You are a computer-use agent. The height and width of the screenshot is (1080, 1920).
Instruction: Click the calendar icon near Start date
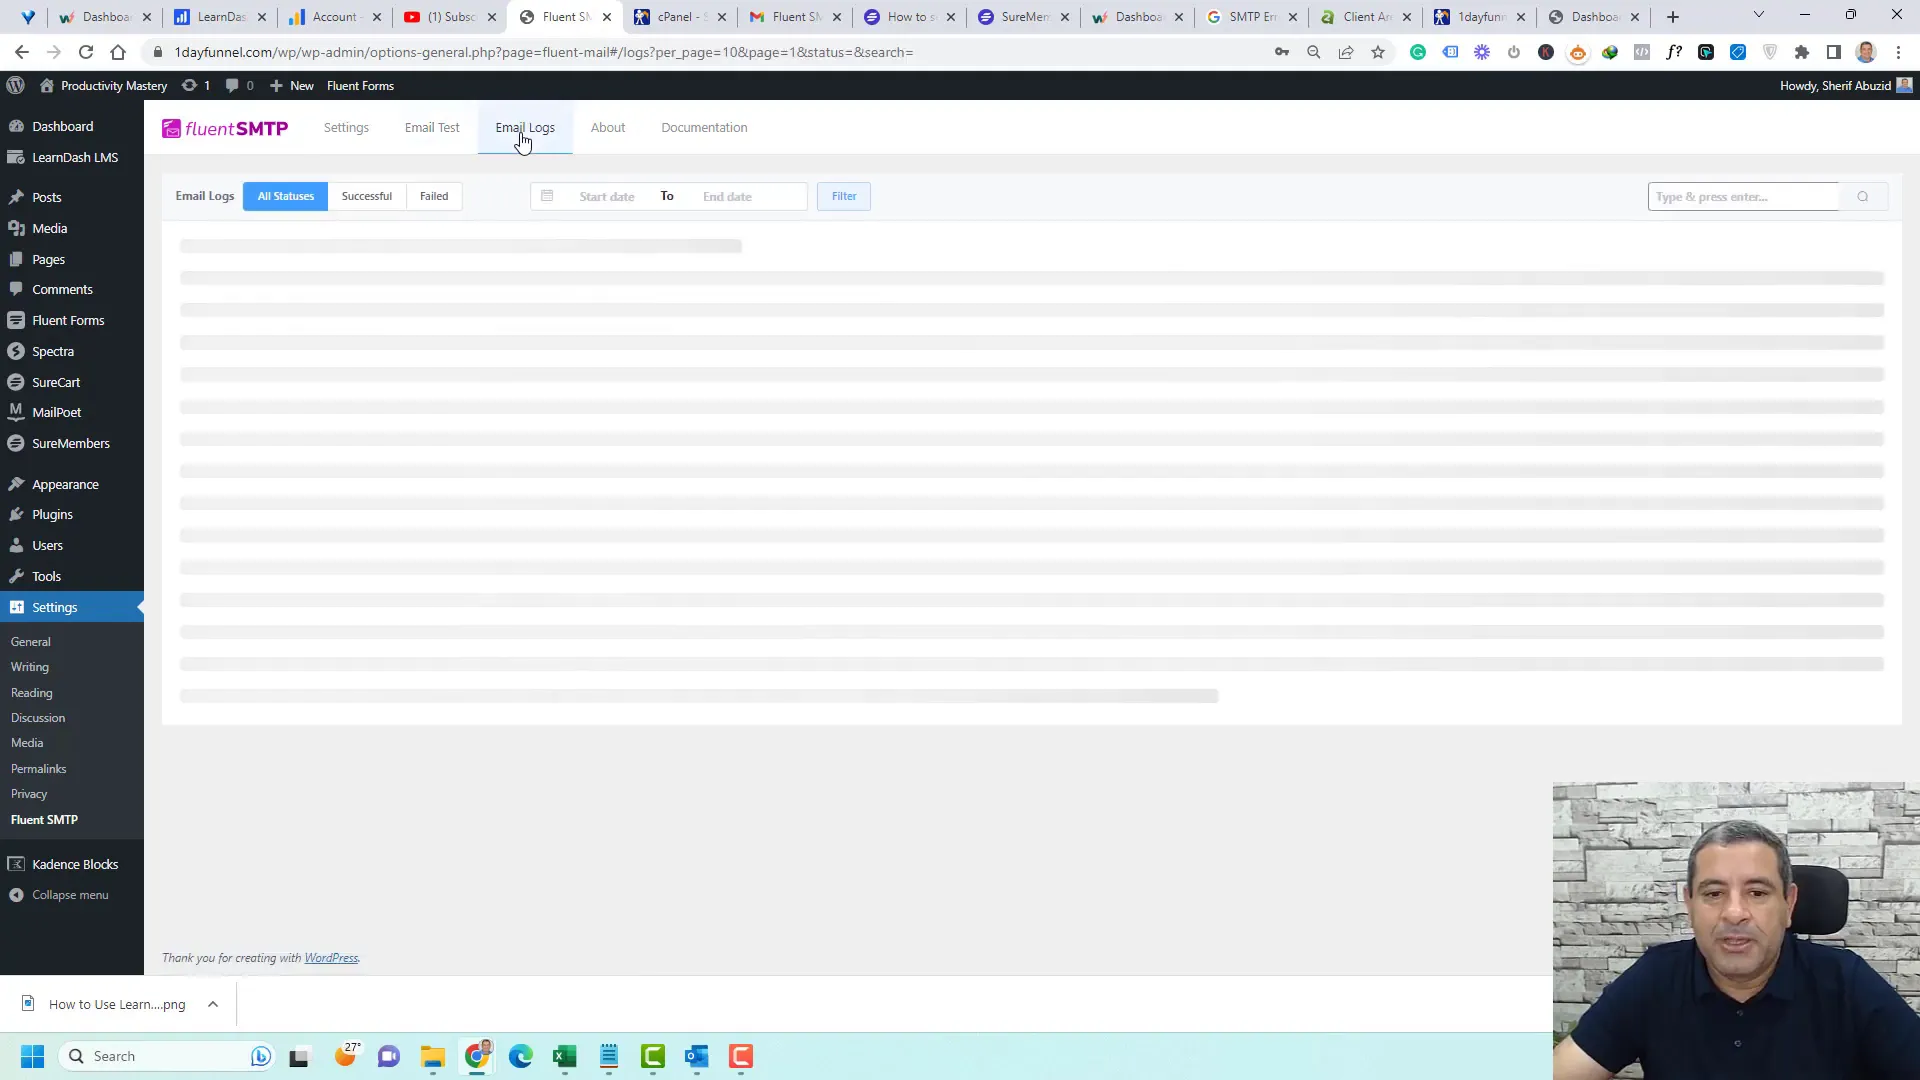click(x=547, y=195)
